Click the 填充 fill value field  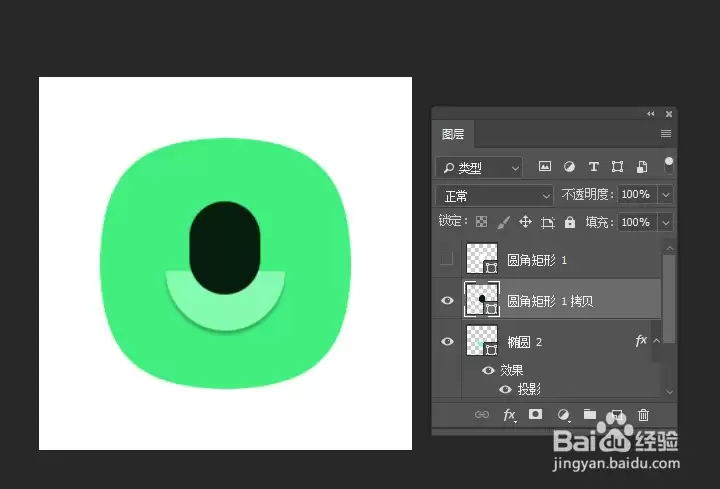[x=637, y=223]
